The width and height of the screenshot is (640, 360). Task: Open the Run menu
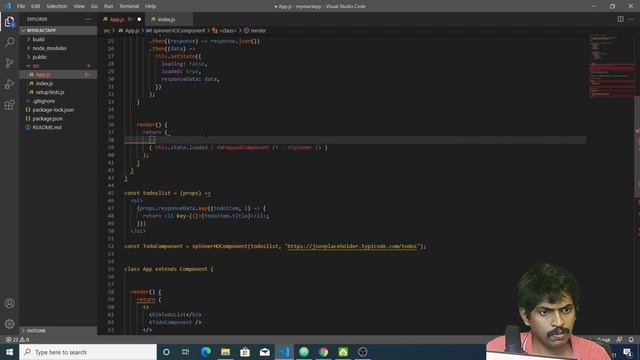(108, 6)
